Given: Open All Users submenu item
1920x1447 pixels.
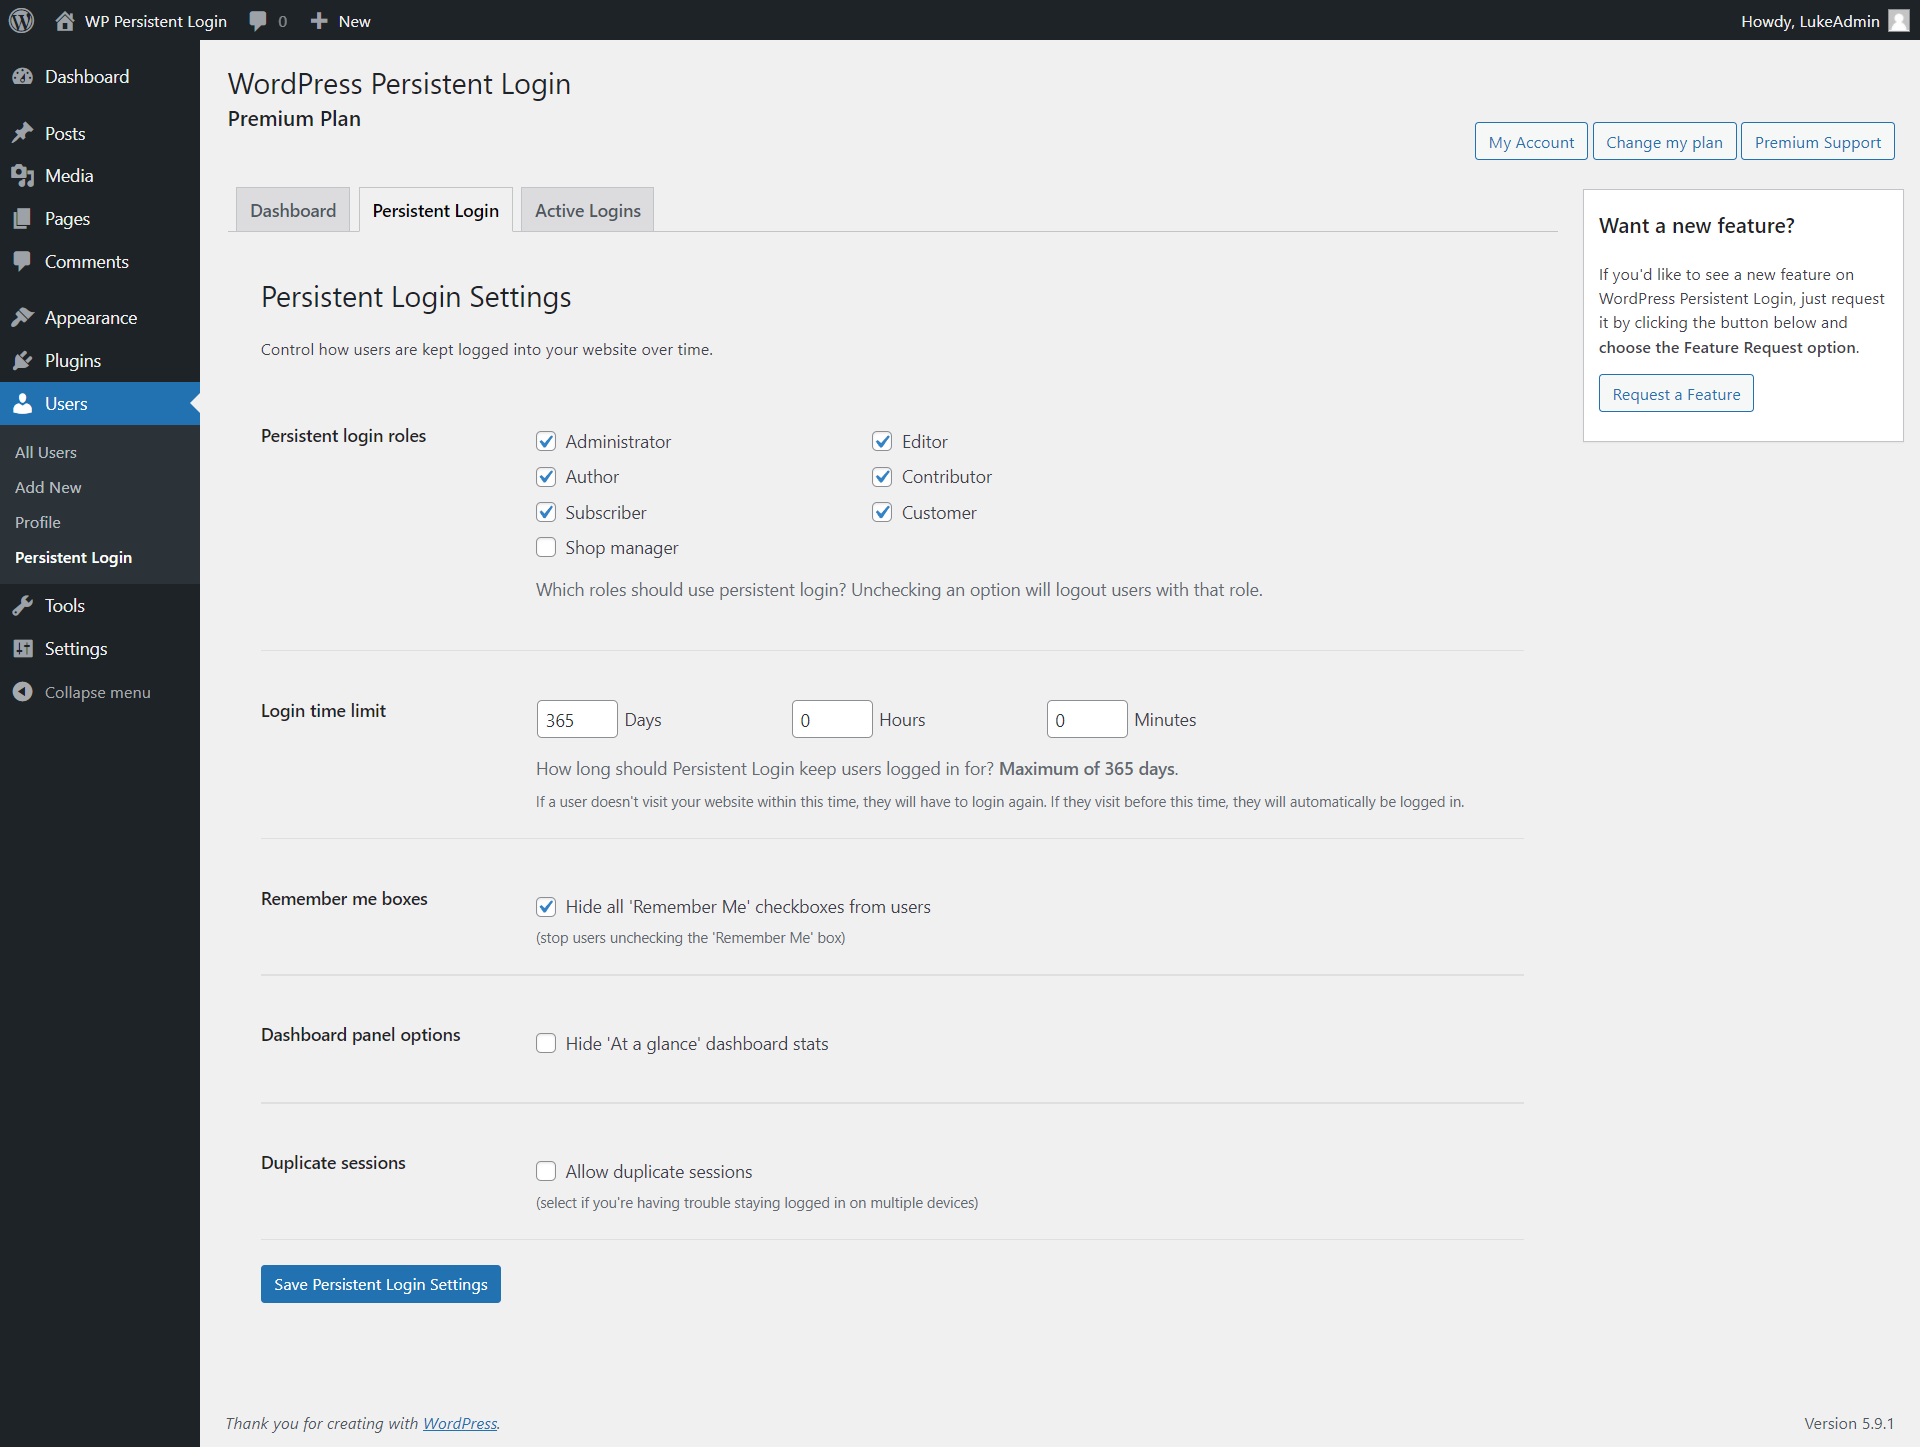Looking at the screenshot, I should pos(46,452).
